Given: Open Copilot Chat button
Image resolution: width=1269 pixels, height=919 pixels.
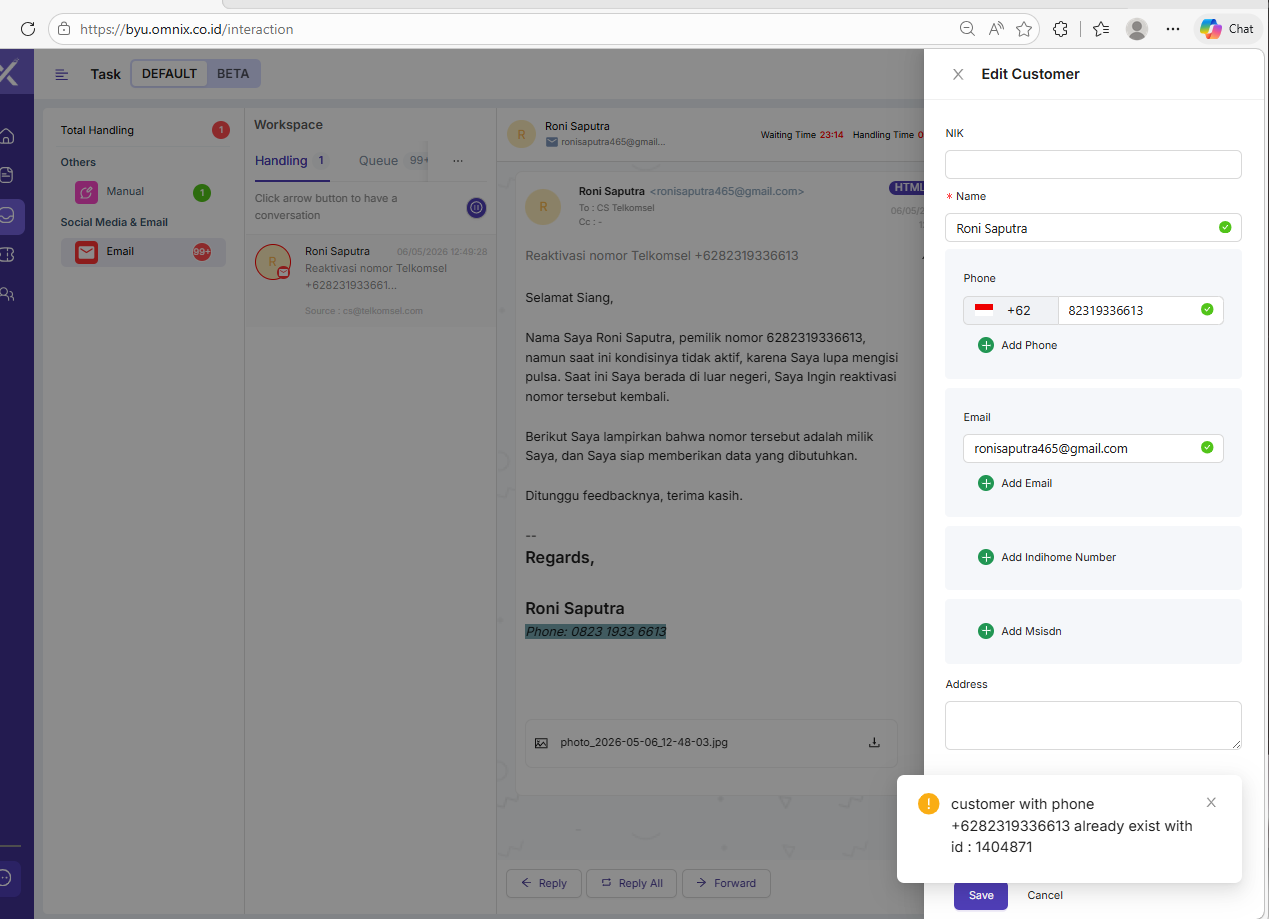Looking at the screenshot, I should (x=1227, y=29).
